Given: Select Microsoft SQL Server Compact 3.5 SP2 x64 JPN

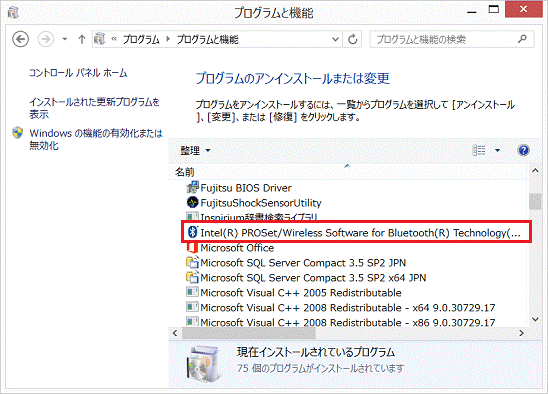Looking at the screenshot, I should pyautogui.click(x=313, y=278).
